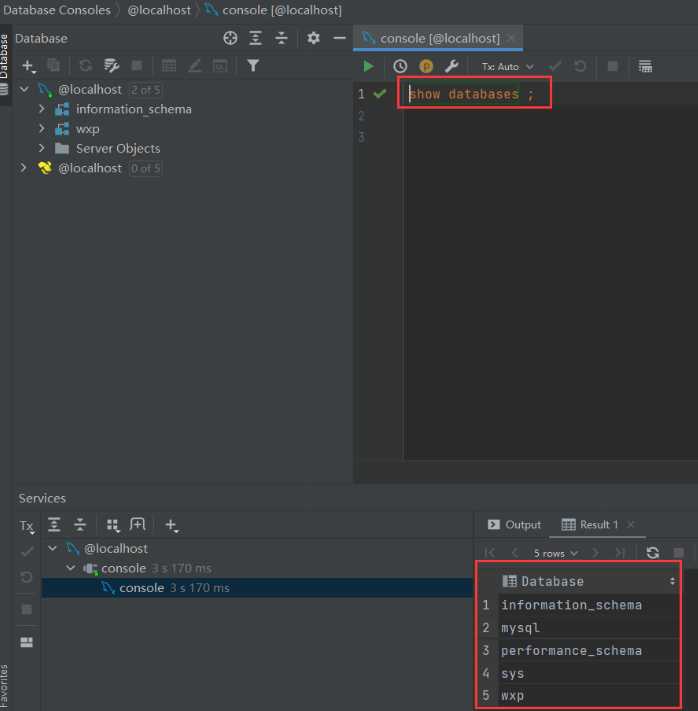Screen dimensions: 698x711
Task: Expand the information_schema node
Action: click(42, 109)
